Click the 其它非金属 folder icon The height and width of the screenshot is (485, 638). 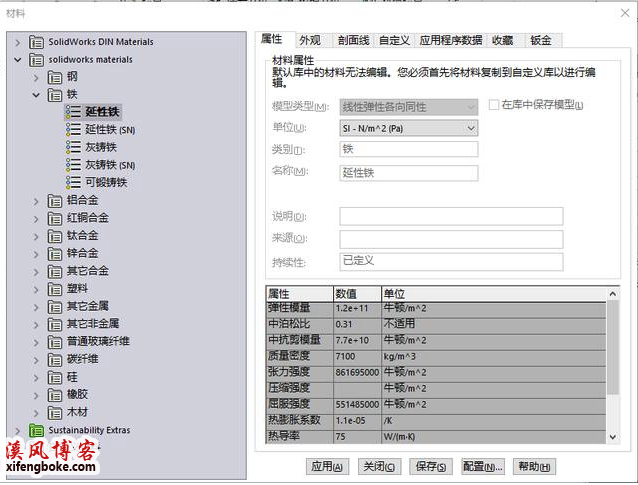pos(55,324)
